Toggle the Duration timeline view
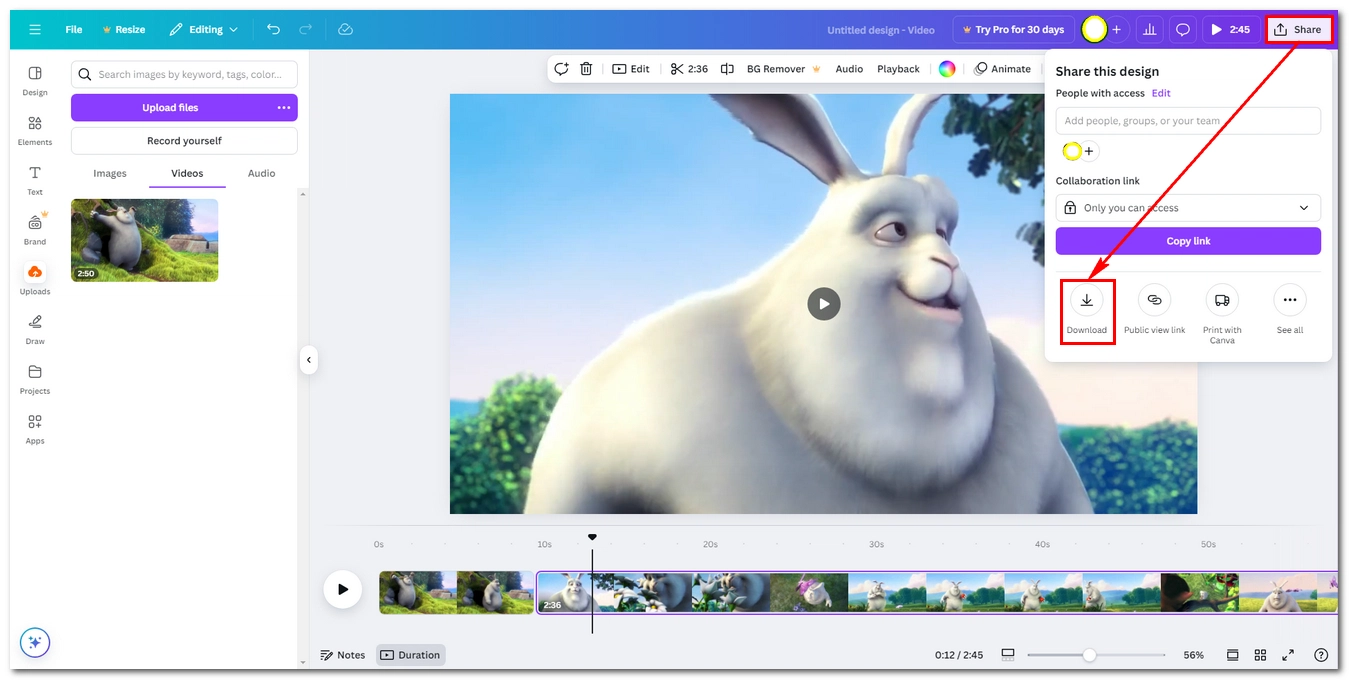The image size is (1349, 680). coord(410,655)
